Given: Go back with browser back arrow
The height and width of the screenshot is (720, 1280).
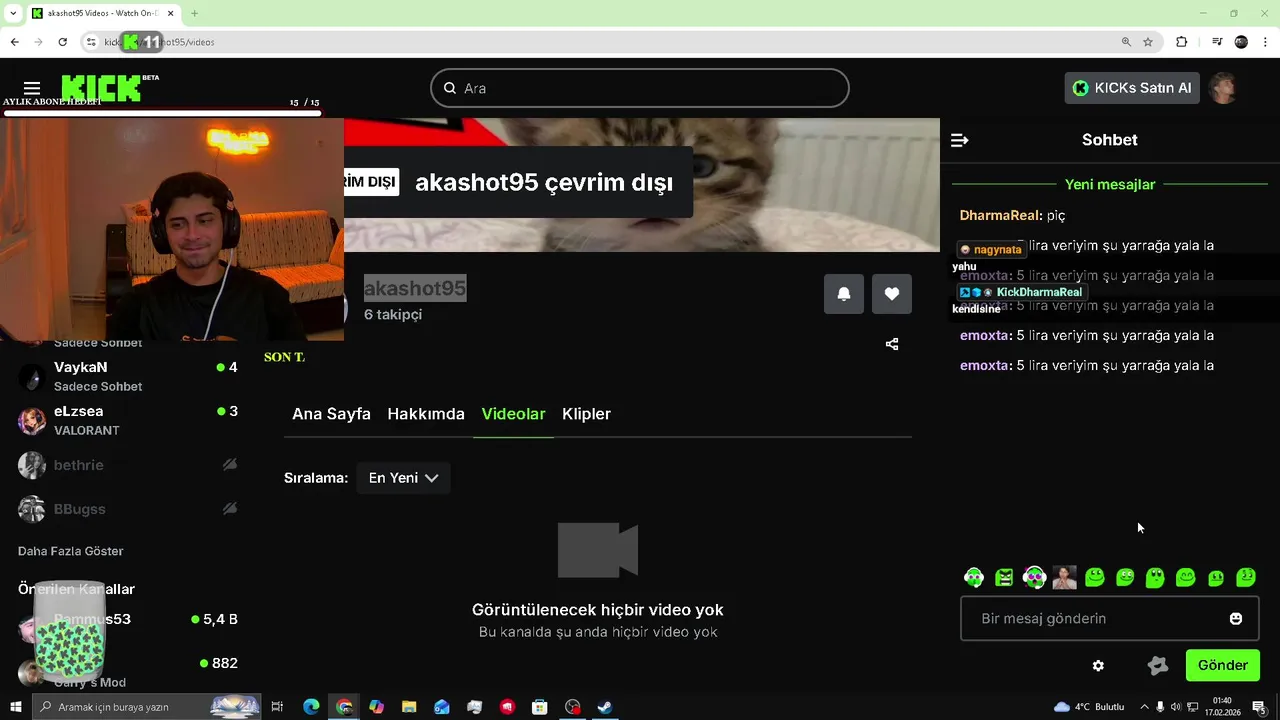Looking at the screenshot, I should point(14,42).
